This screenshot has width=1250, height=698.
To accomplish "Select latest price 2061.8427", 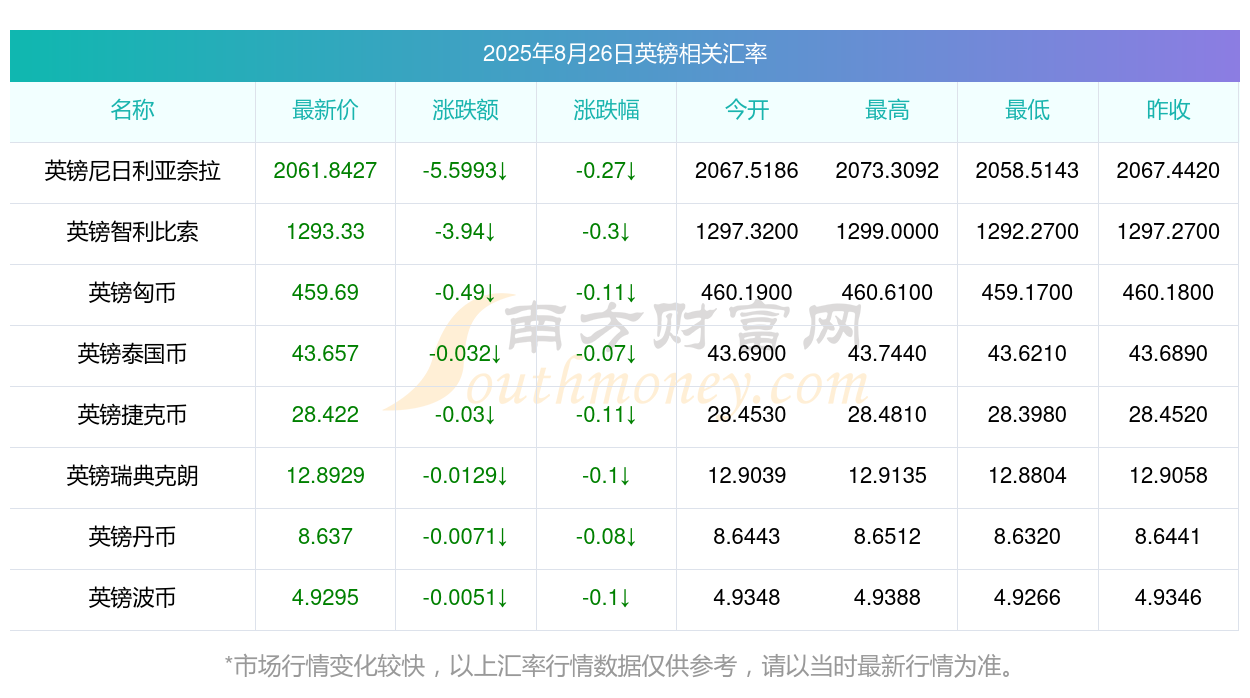I will pos(325,171).
